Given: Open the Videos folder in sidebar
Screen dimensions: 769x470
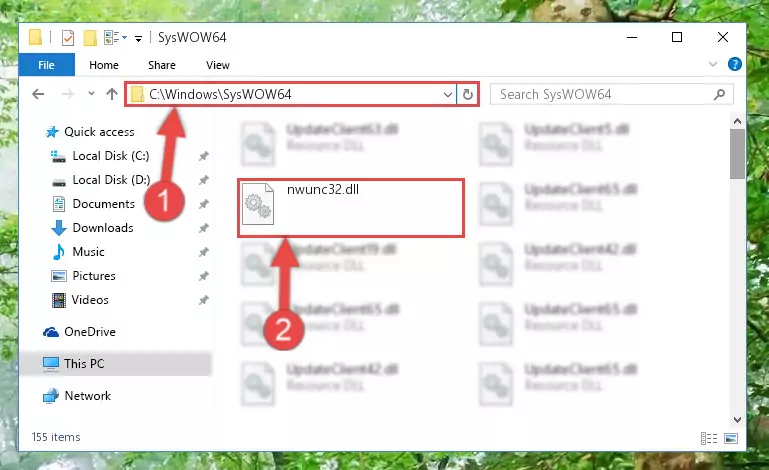Looking at the screenshot, I should (x=90, y=300).
